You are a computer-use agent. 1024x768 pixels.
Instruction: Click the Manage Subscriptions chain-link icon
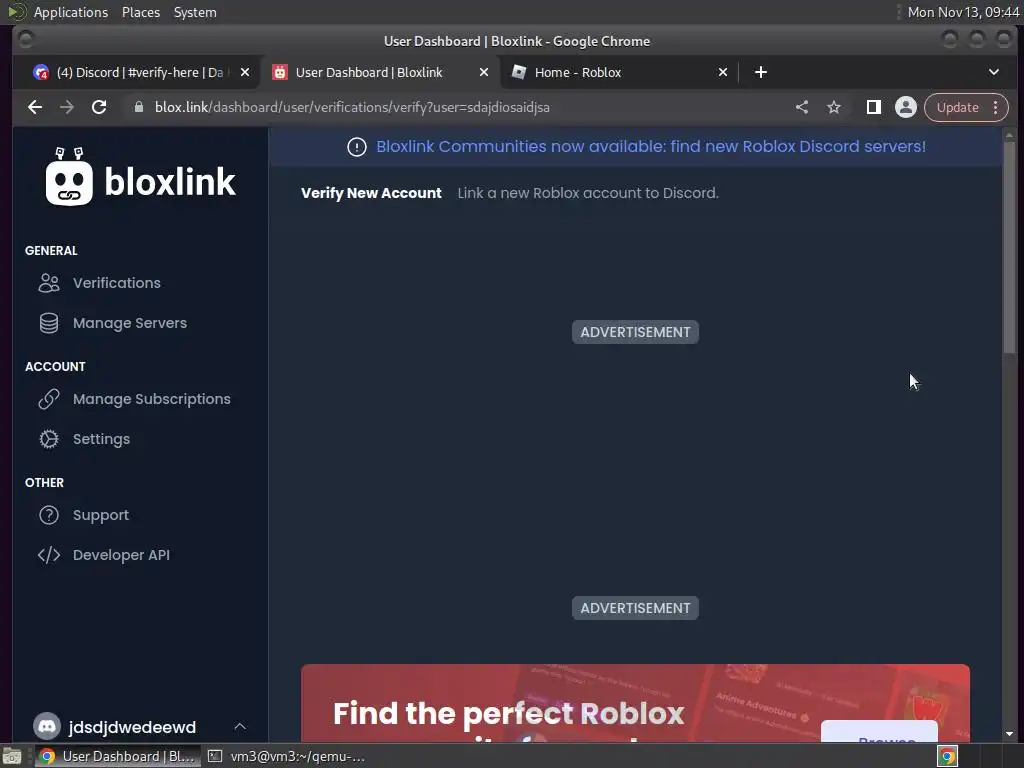[x=49, y=399]
